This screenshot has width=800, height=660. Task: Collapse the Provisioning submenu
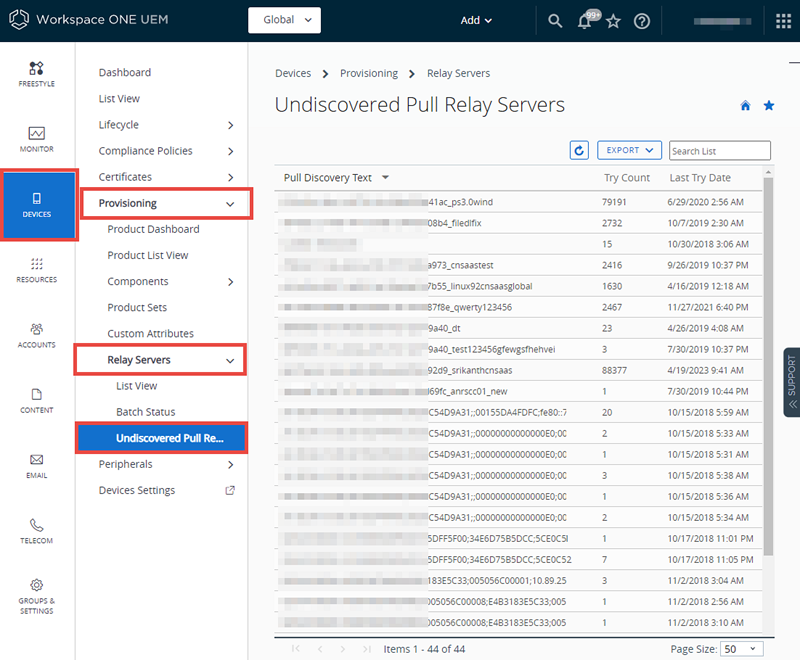click(x=230, y=204)
